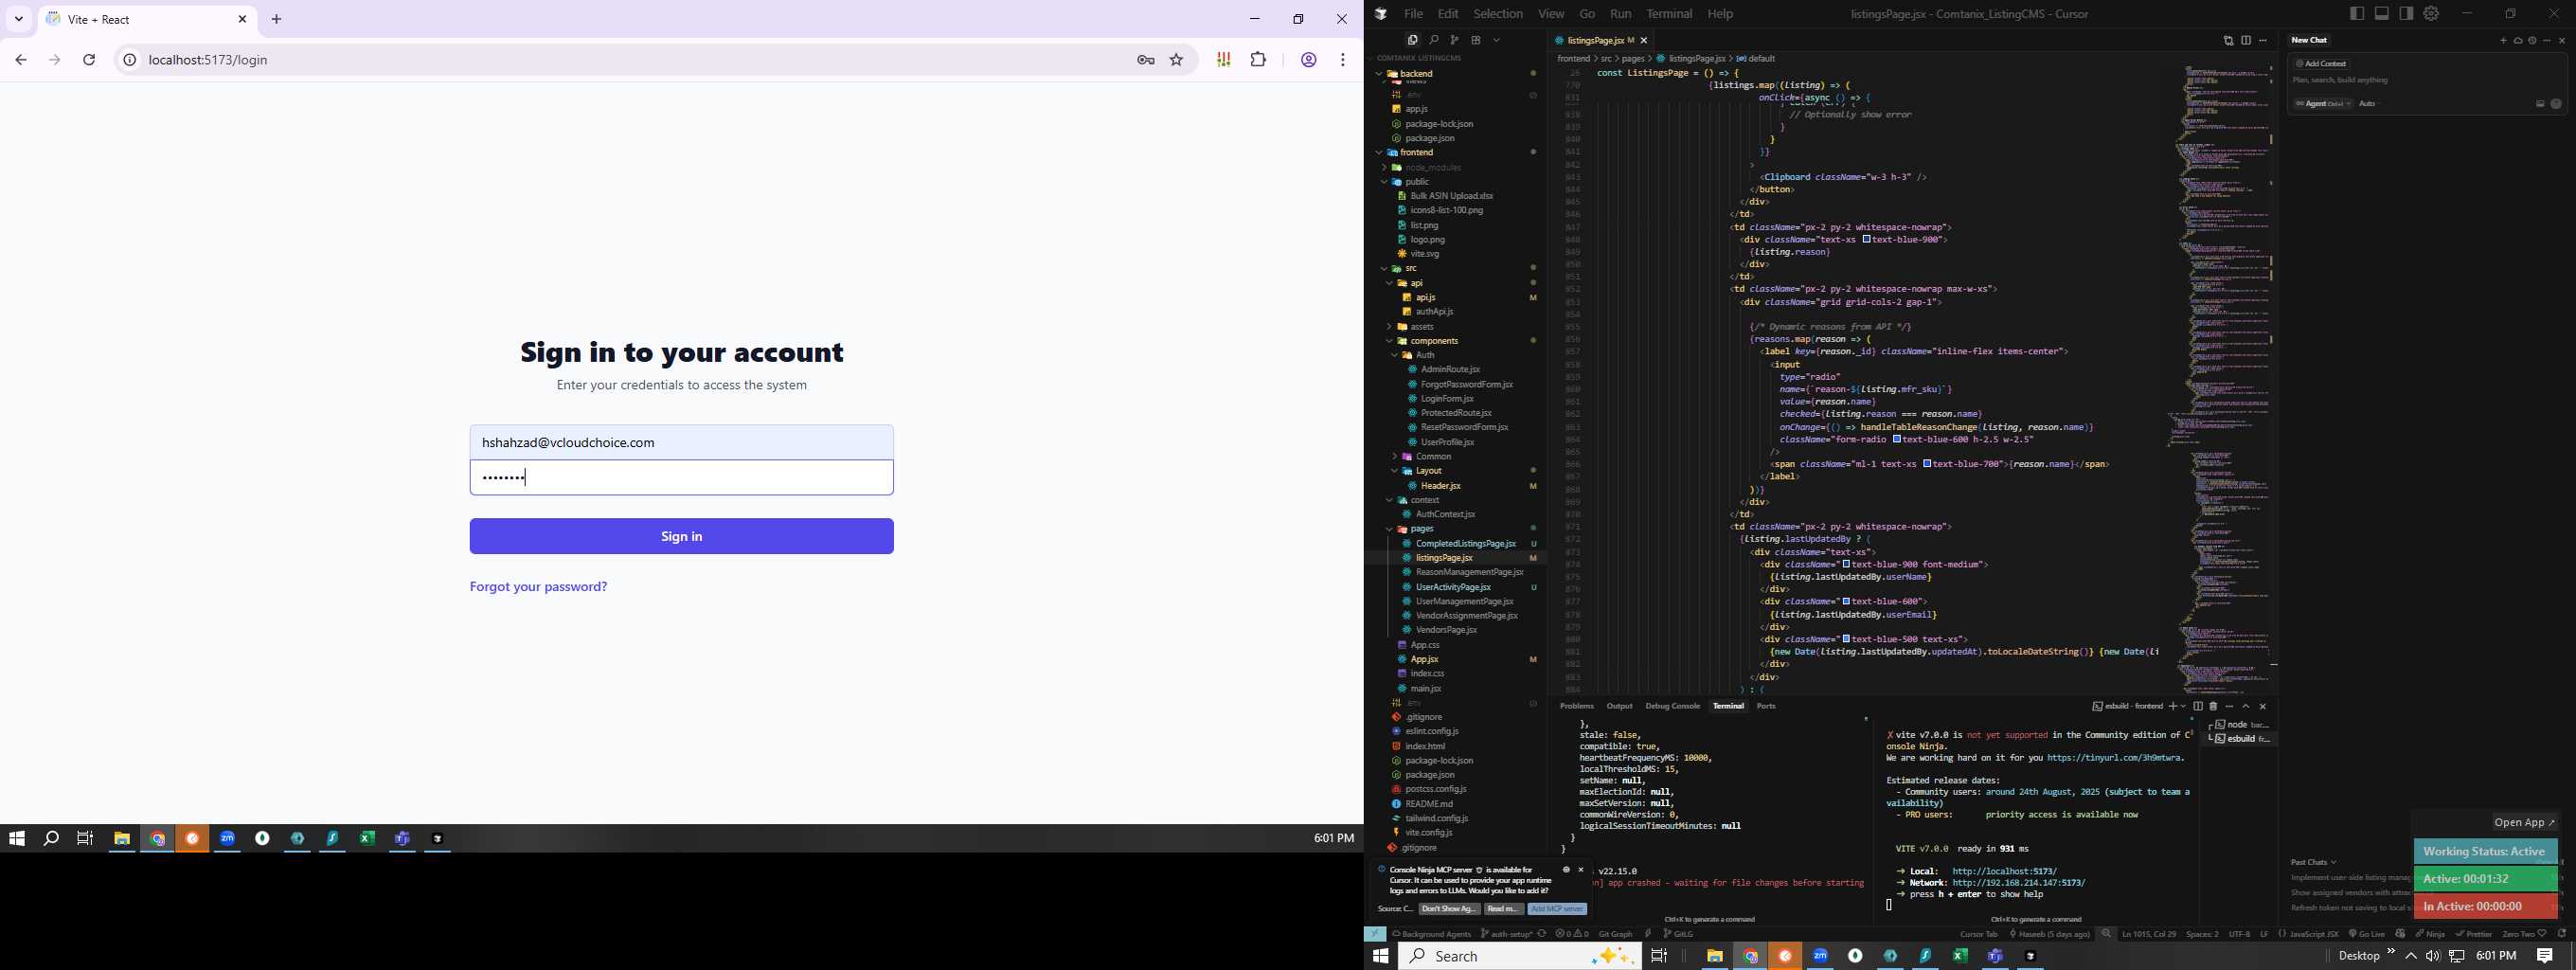This screenshot has height=970, width=2576.
Task: Switch to the Debug Console tab
Action: [x=1673, y=707]
